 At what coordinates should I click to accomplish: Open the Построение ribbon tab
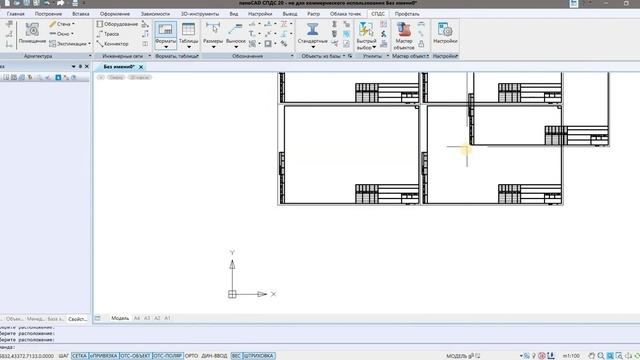[x=48, y=14]
